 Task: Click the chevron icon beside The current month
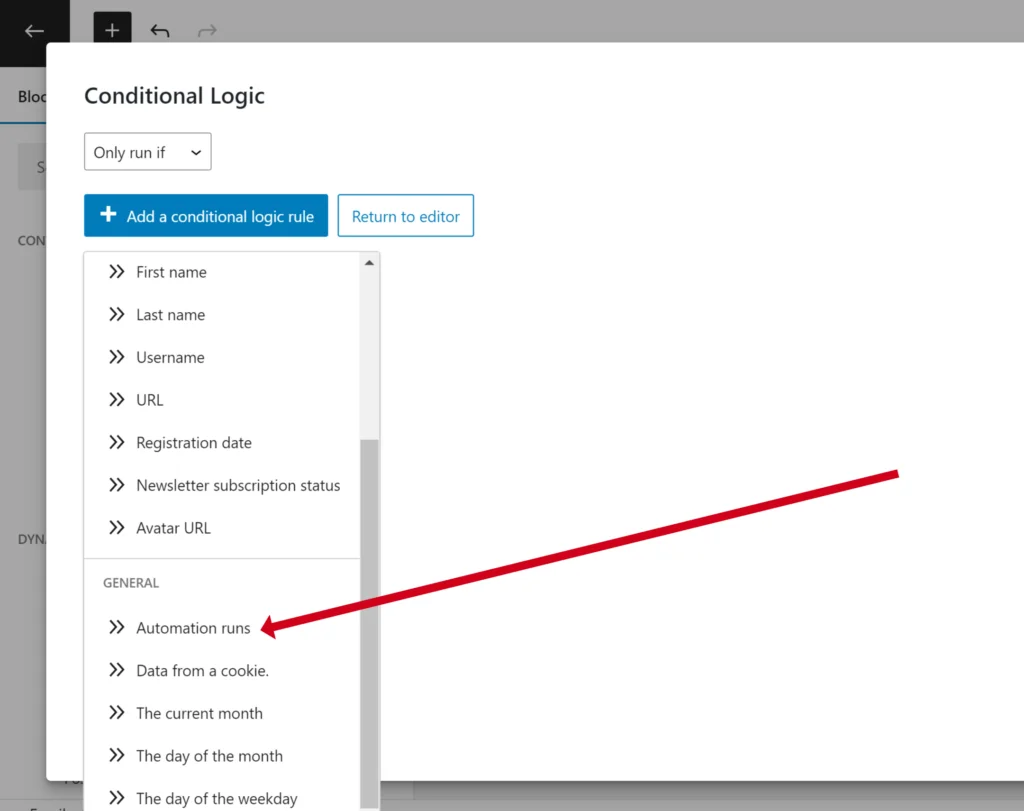117,713
